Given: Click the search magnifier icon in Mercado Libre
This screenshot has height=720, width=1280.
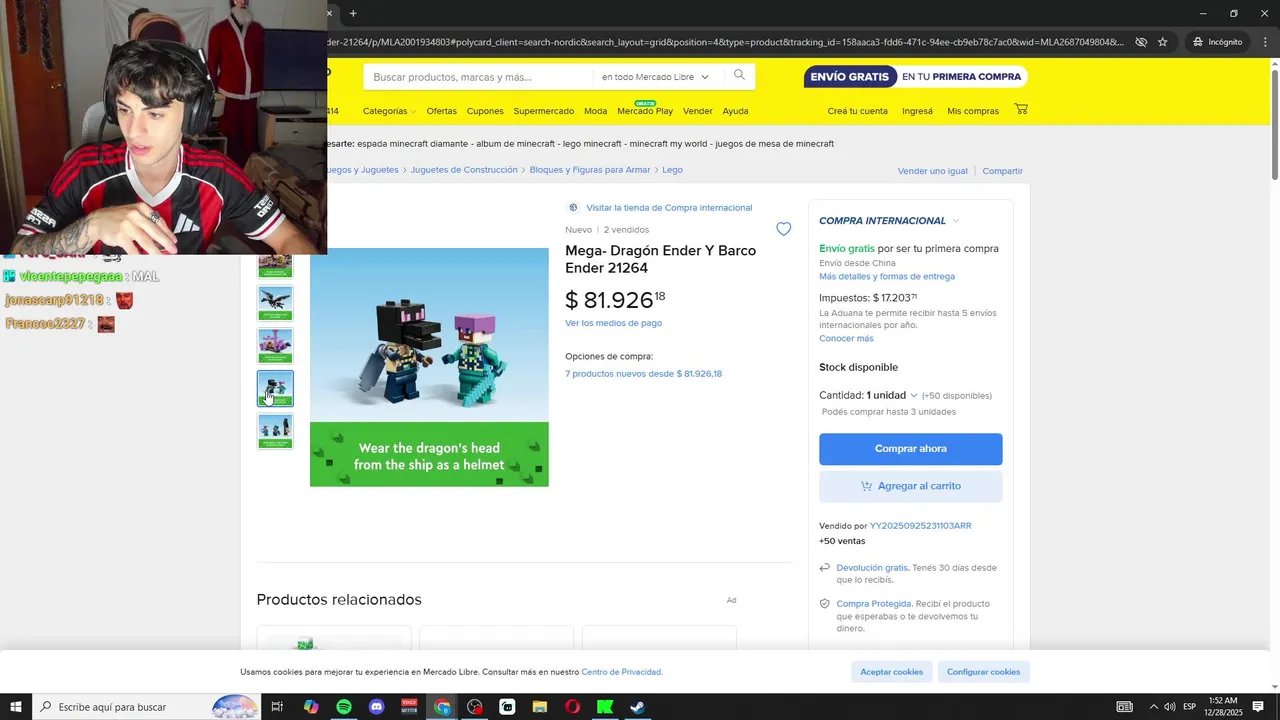Looking at the screenshot, I should pos(739,75).
